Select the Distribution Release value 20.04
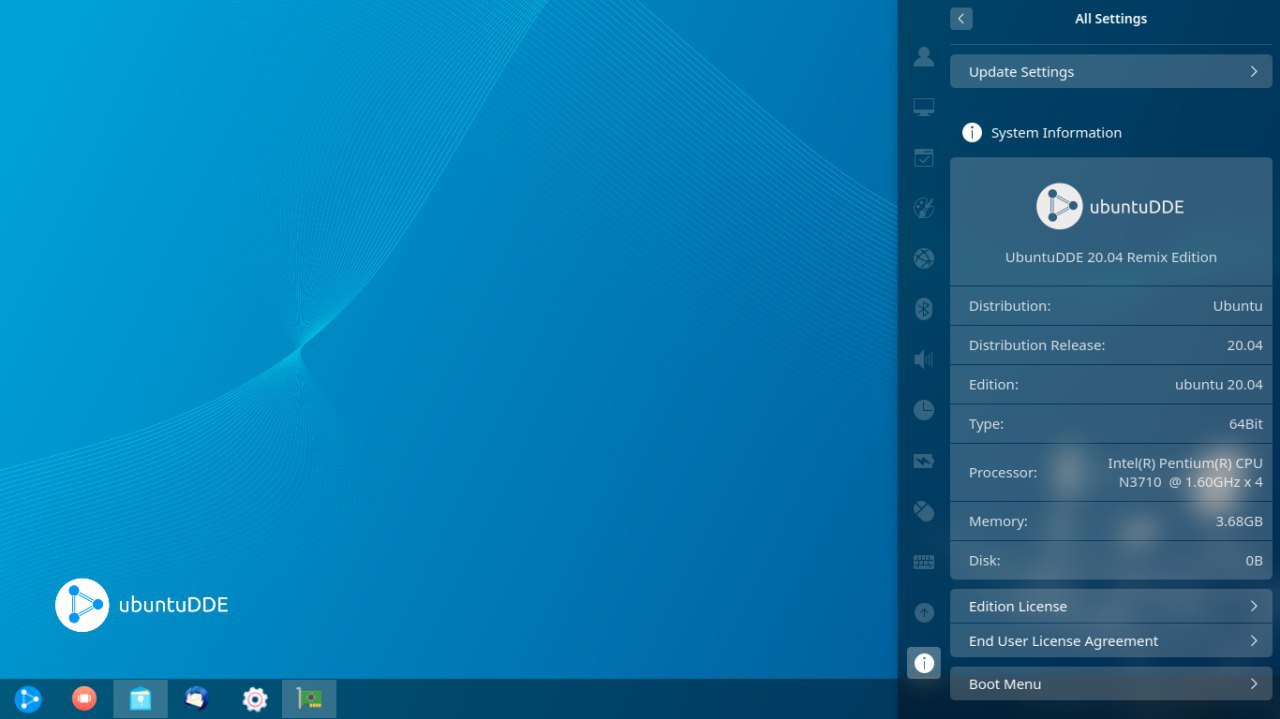 point(1245,345)
